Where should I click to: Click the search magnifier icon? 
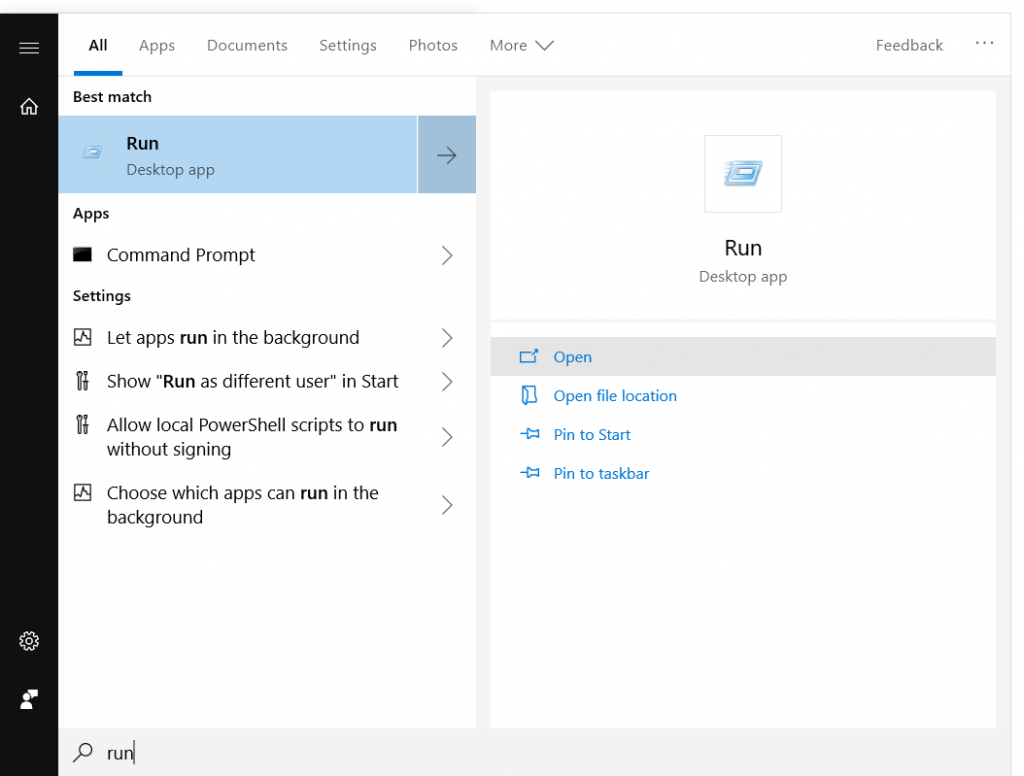pos(83,752)
